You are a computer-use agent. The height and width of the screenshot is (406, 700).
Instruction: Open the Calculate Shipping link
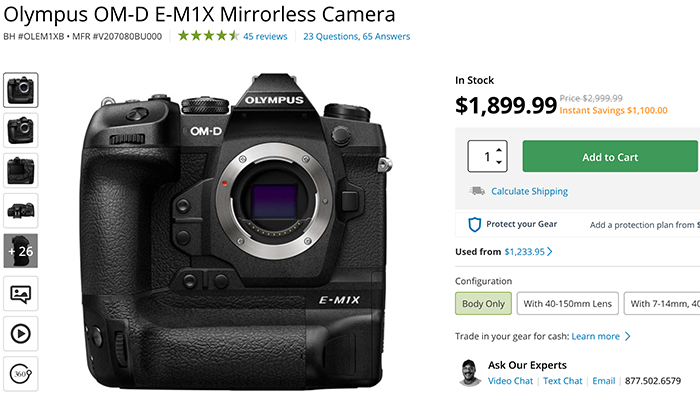(529, 191)
